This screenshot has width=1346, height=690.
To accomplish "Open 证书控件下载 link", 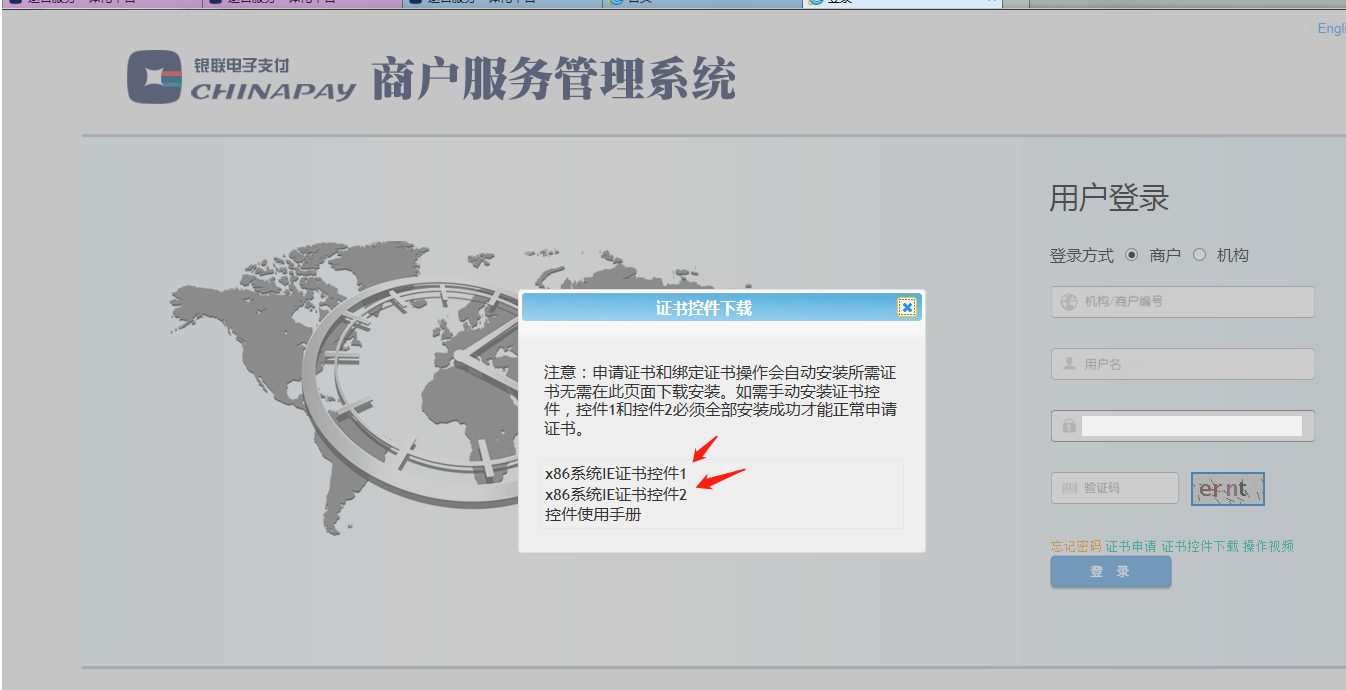I will tap(1200, 546).
